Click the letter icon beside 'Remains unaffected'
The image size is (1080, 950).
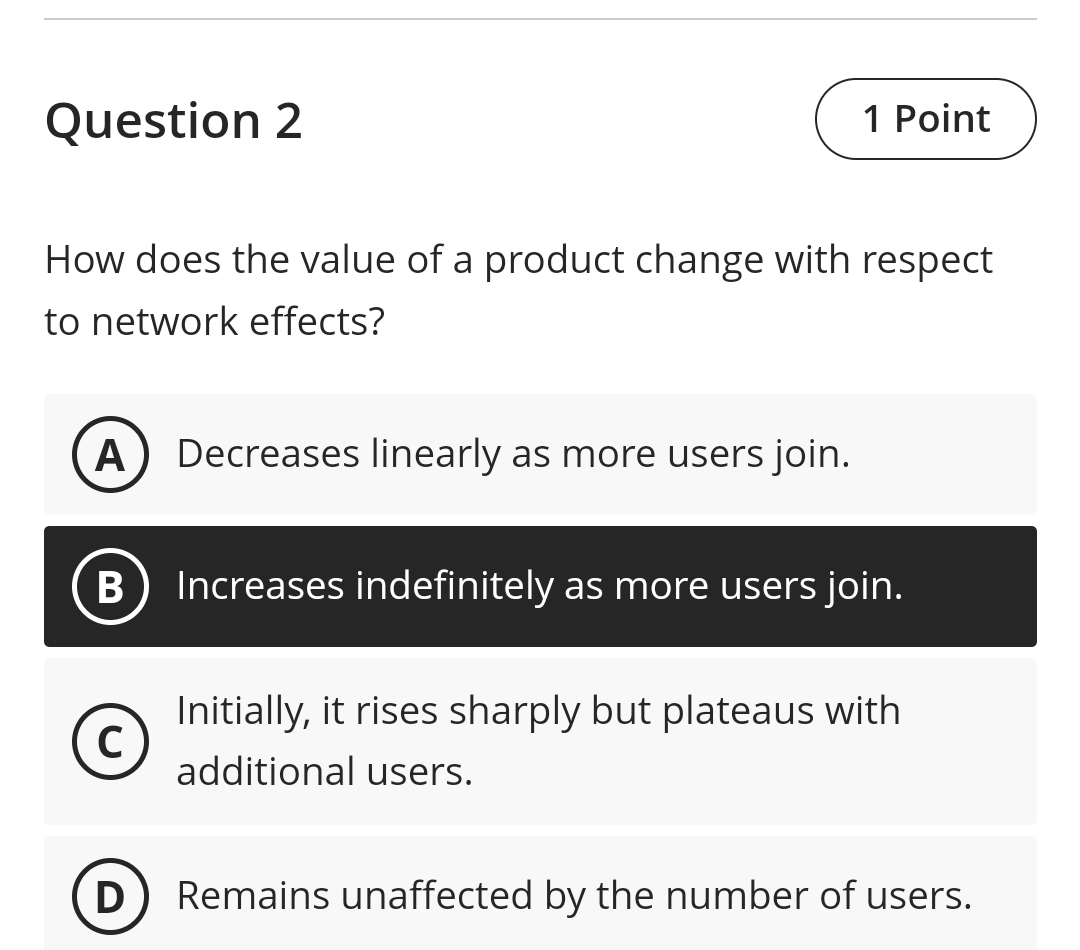[110, 895]
